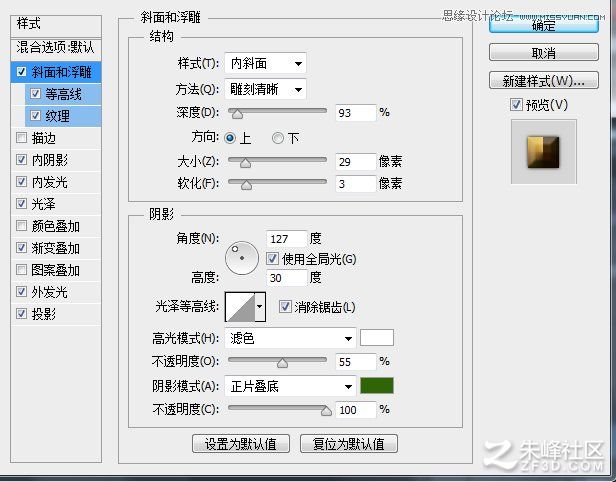Select 混合选项:默认 in the left list

pyautogui.click(x=56, y=48)
